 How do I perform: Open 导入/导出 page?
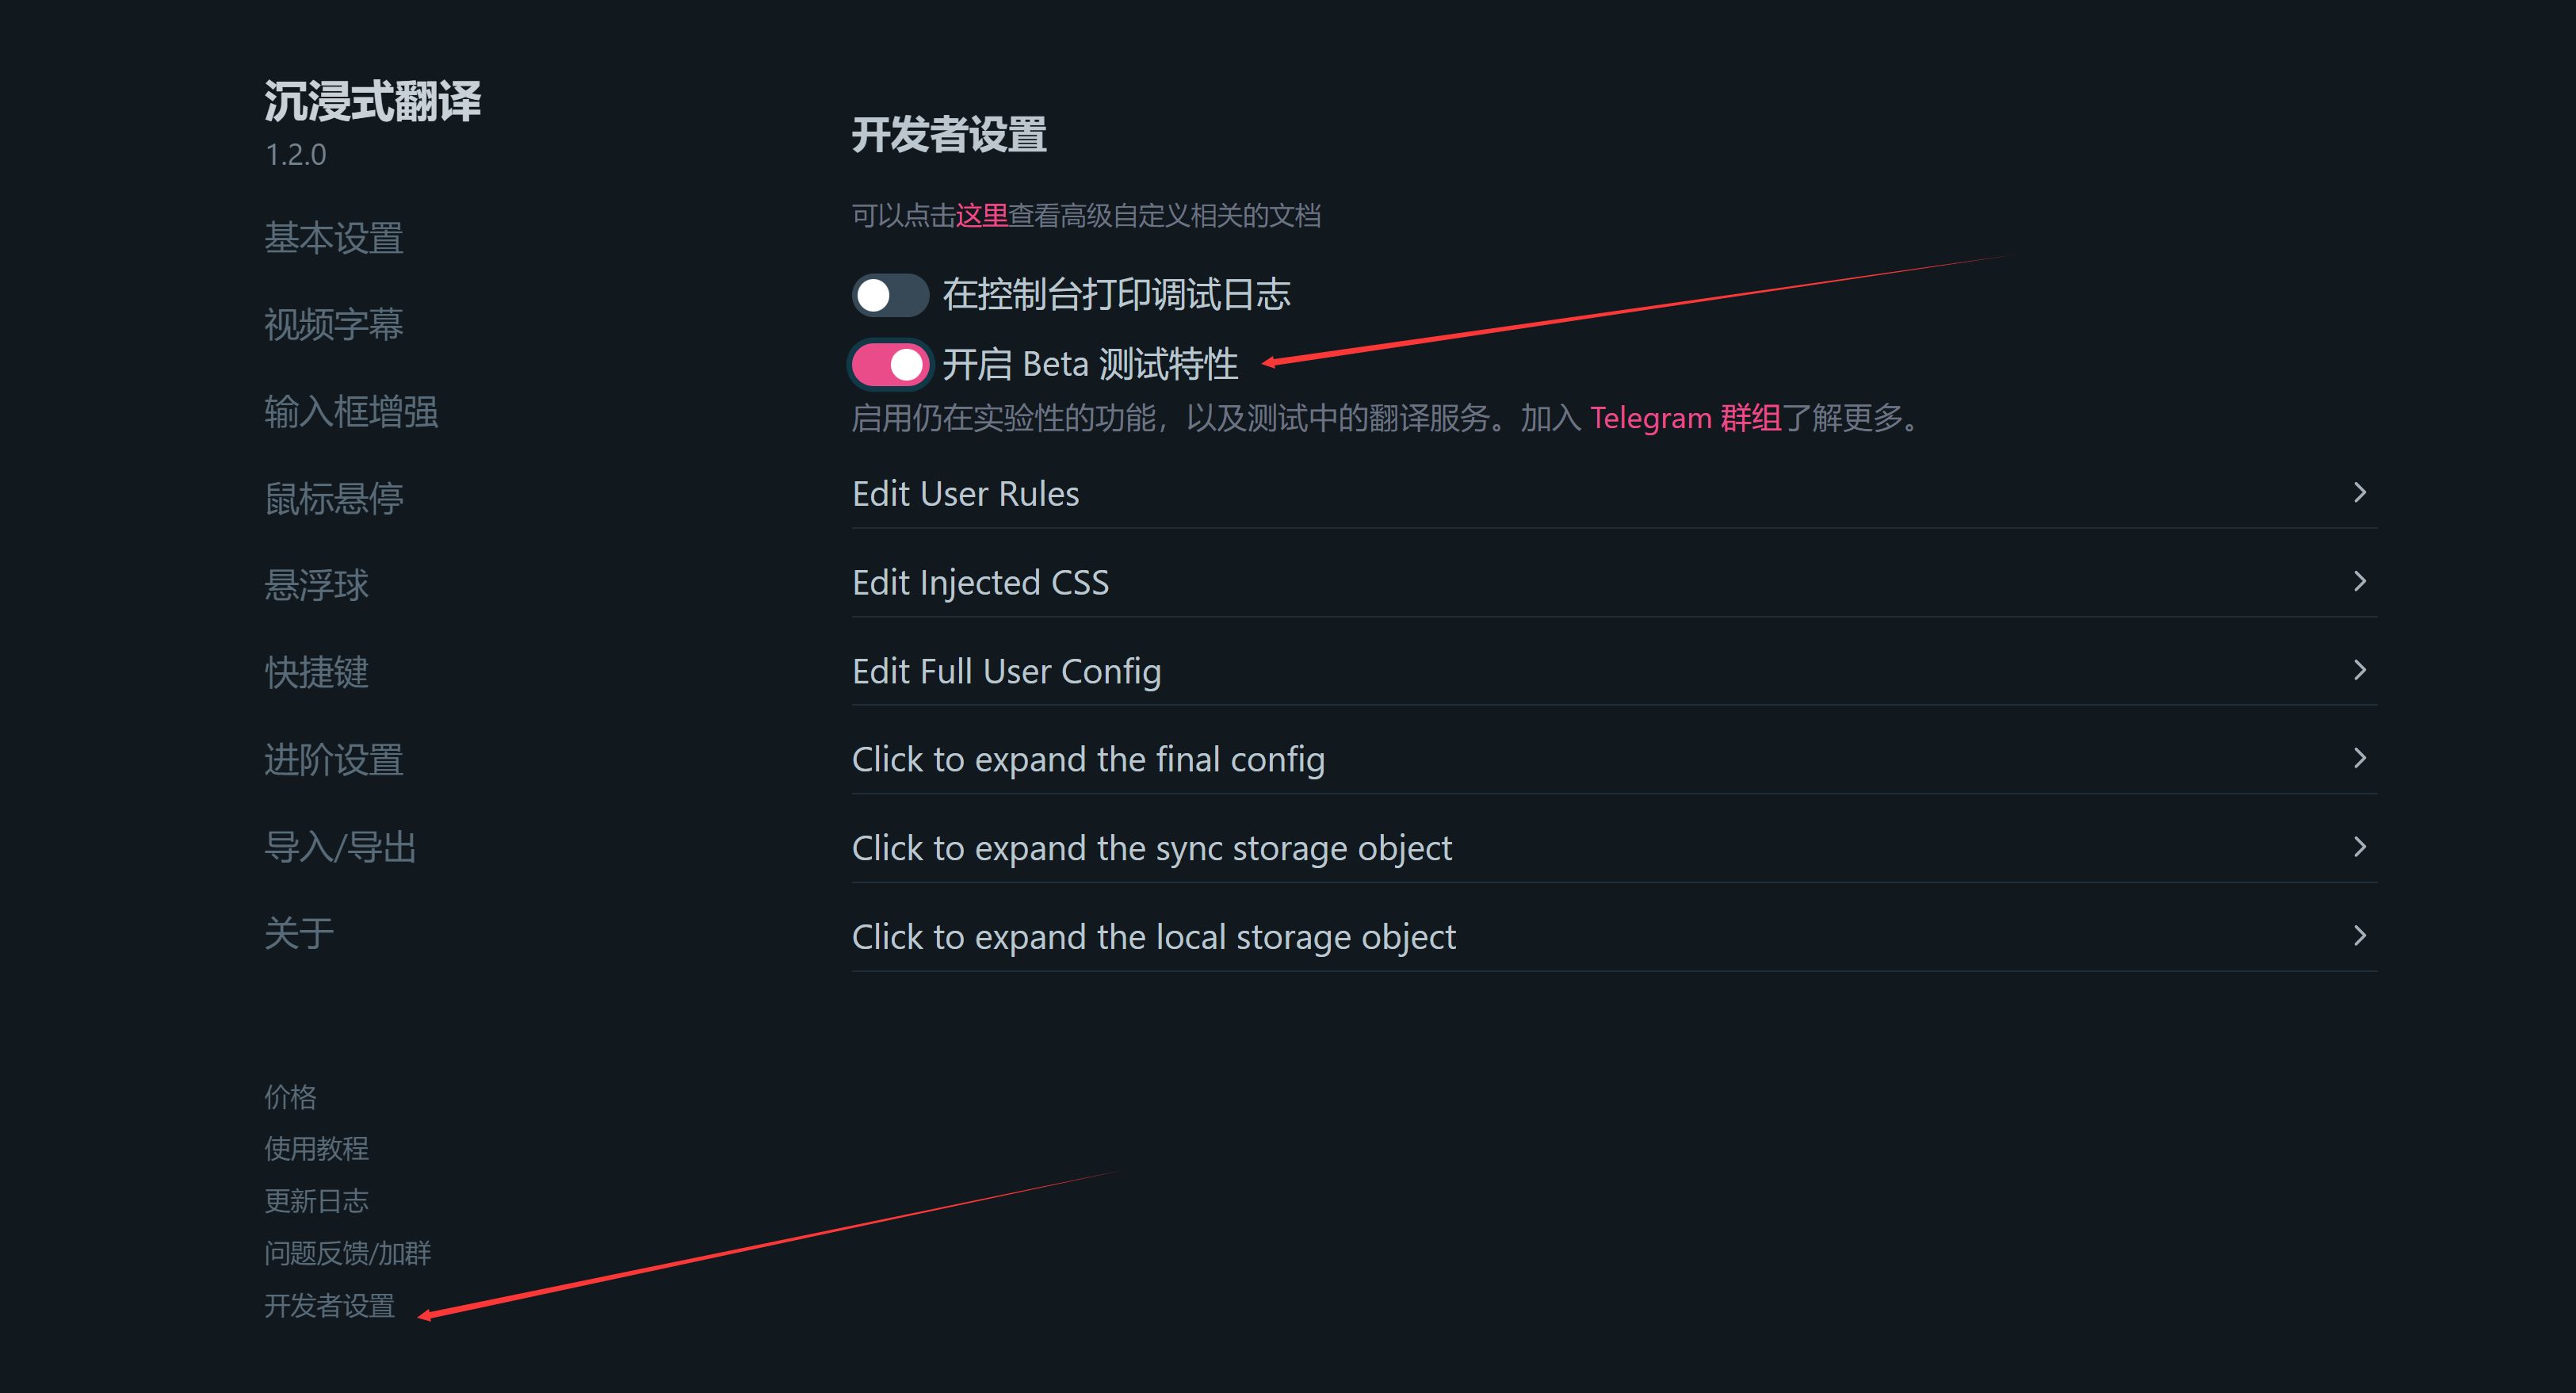click(340, 847)
